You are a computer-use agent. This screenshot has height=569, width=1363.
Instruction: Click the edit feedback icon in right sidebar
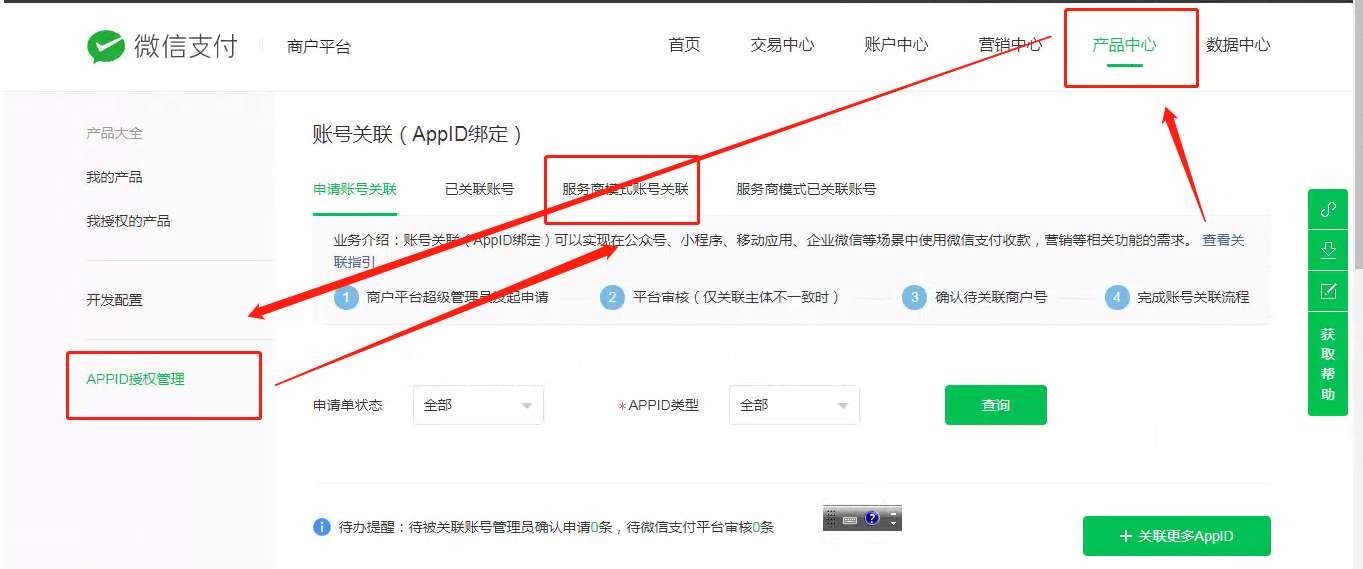point(1328,291)
